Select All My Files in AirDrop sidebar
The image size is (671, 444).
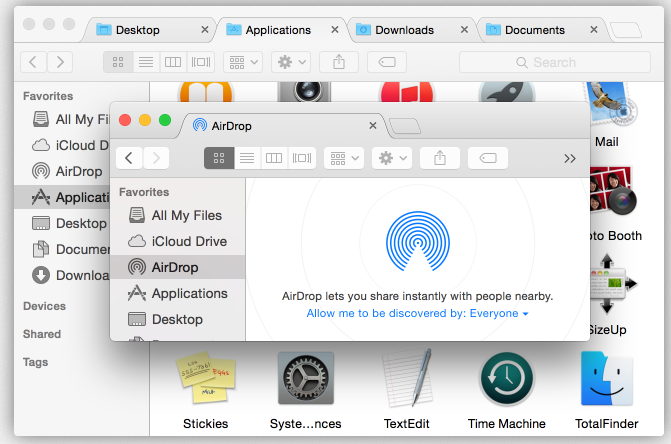178,215
